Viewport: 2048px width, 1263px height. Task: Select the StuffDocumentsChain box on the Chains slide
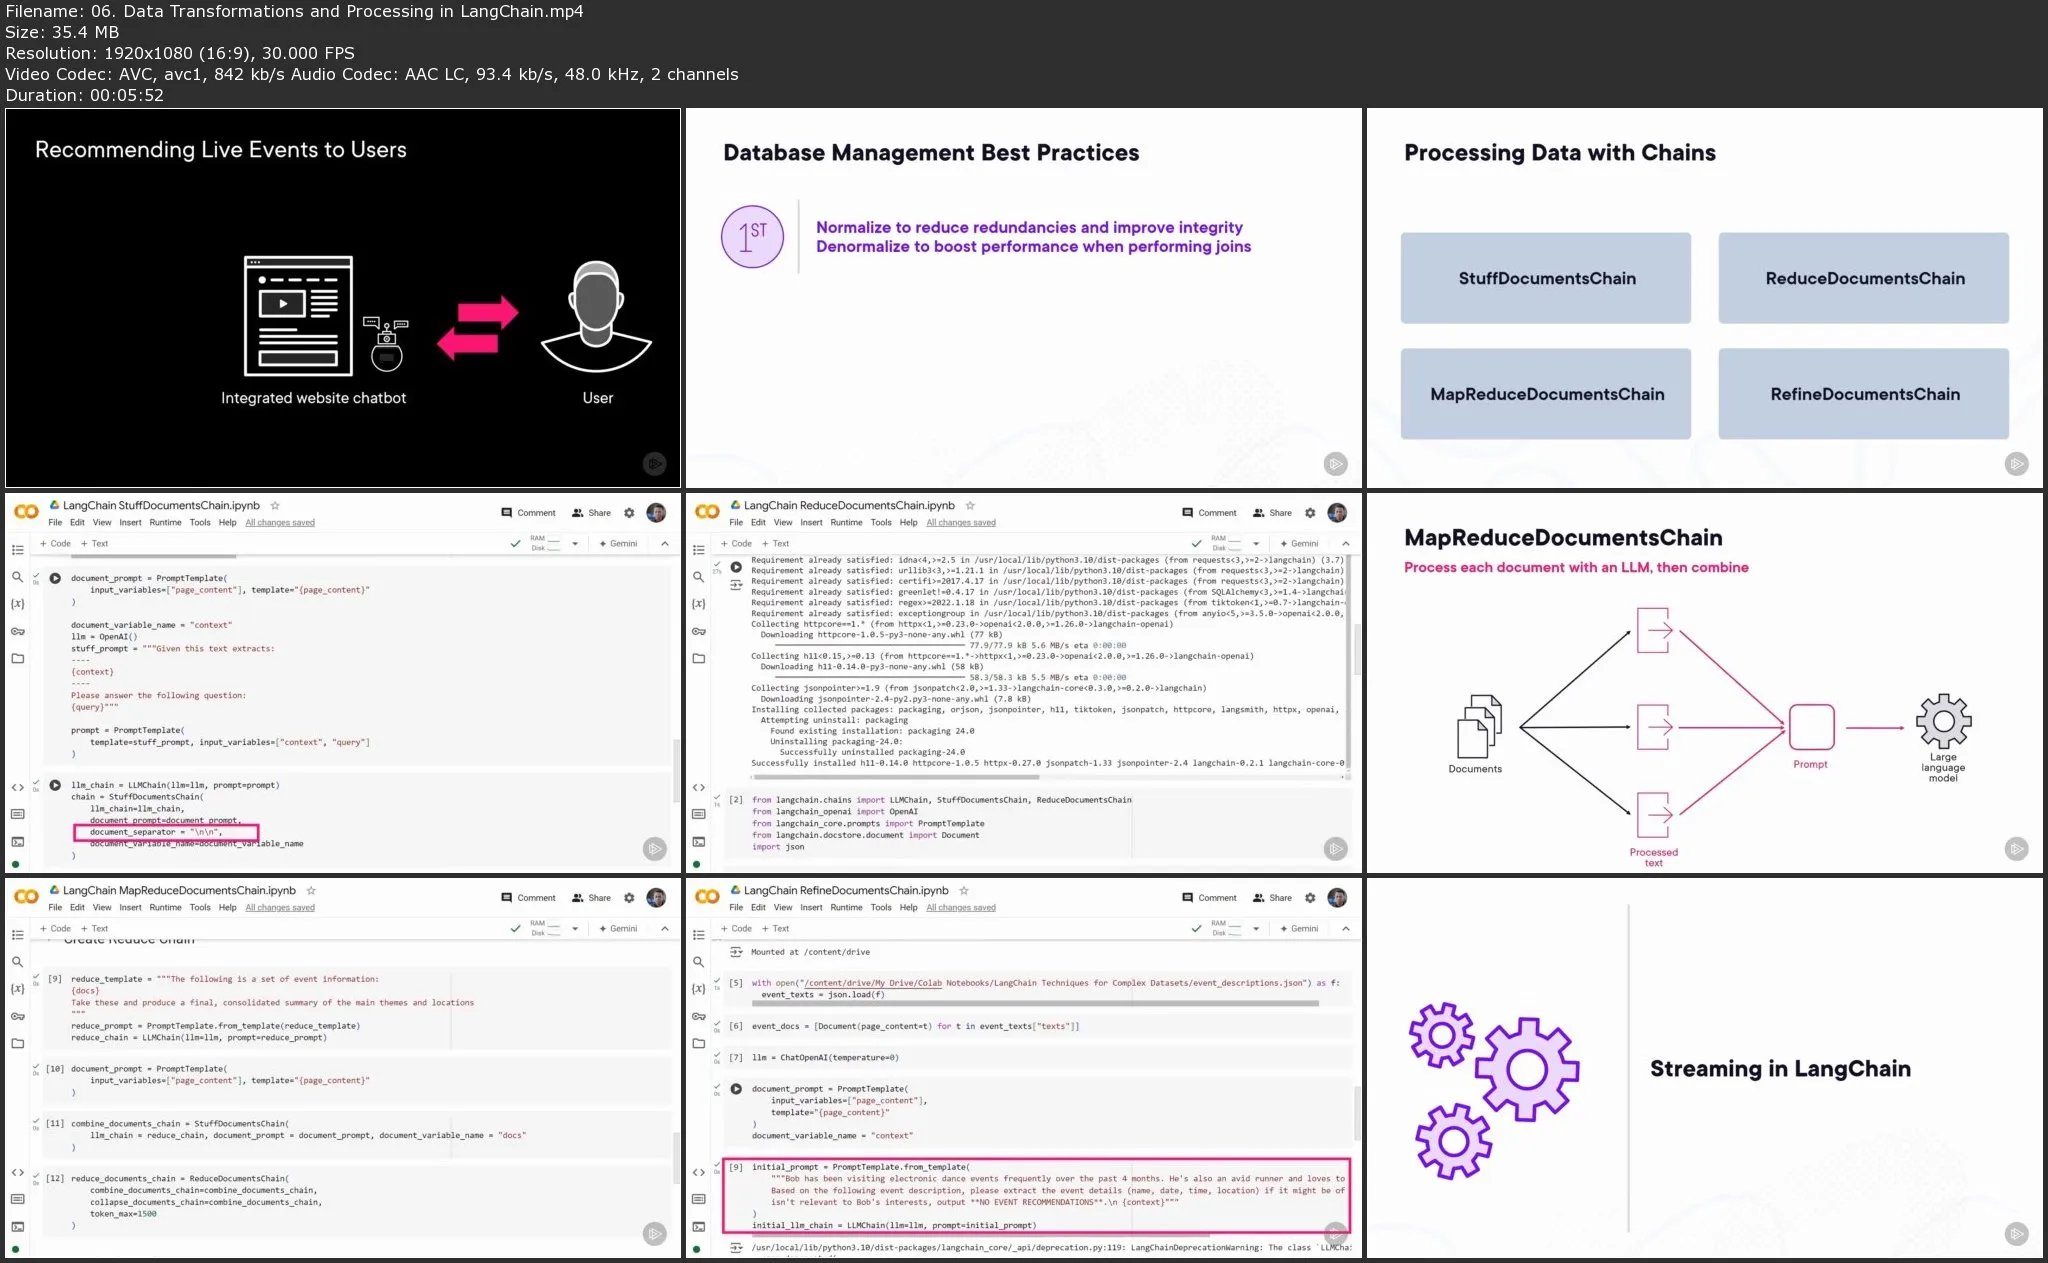[1546, 278]
